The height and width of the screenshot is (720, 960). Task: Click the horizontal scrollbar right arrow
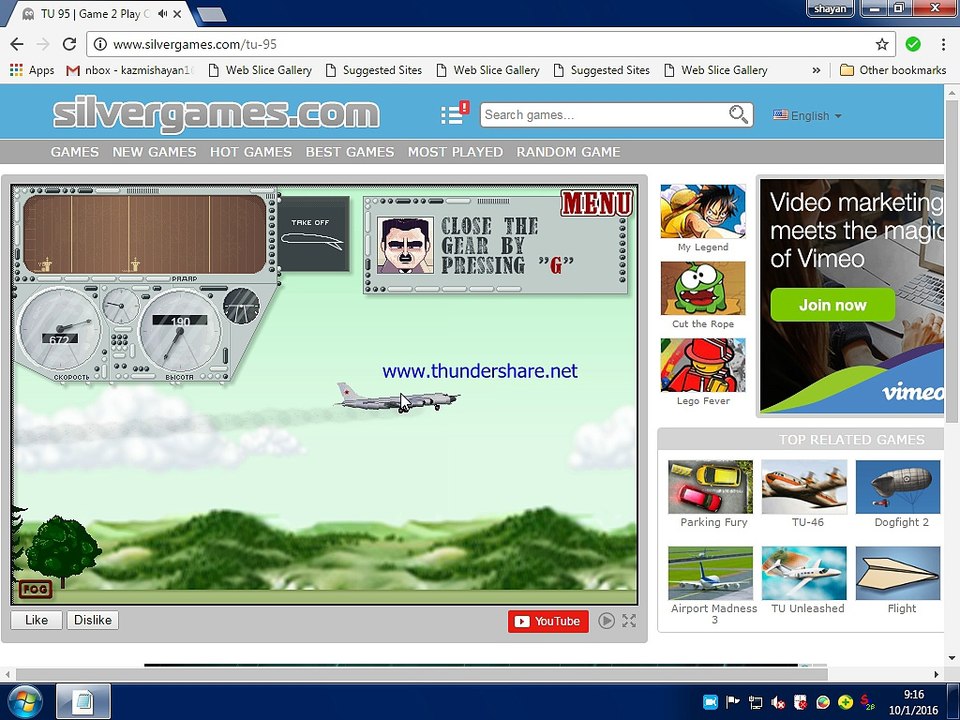[x=936, y=674]
